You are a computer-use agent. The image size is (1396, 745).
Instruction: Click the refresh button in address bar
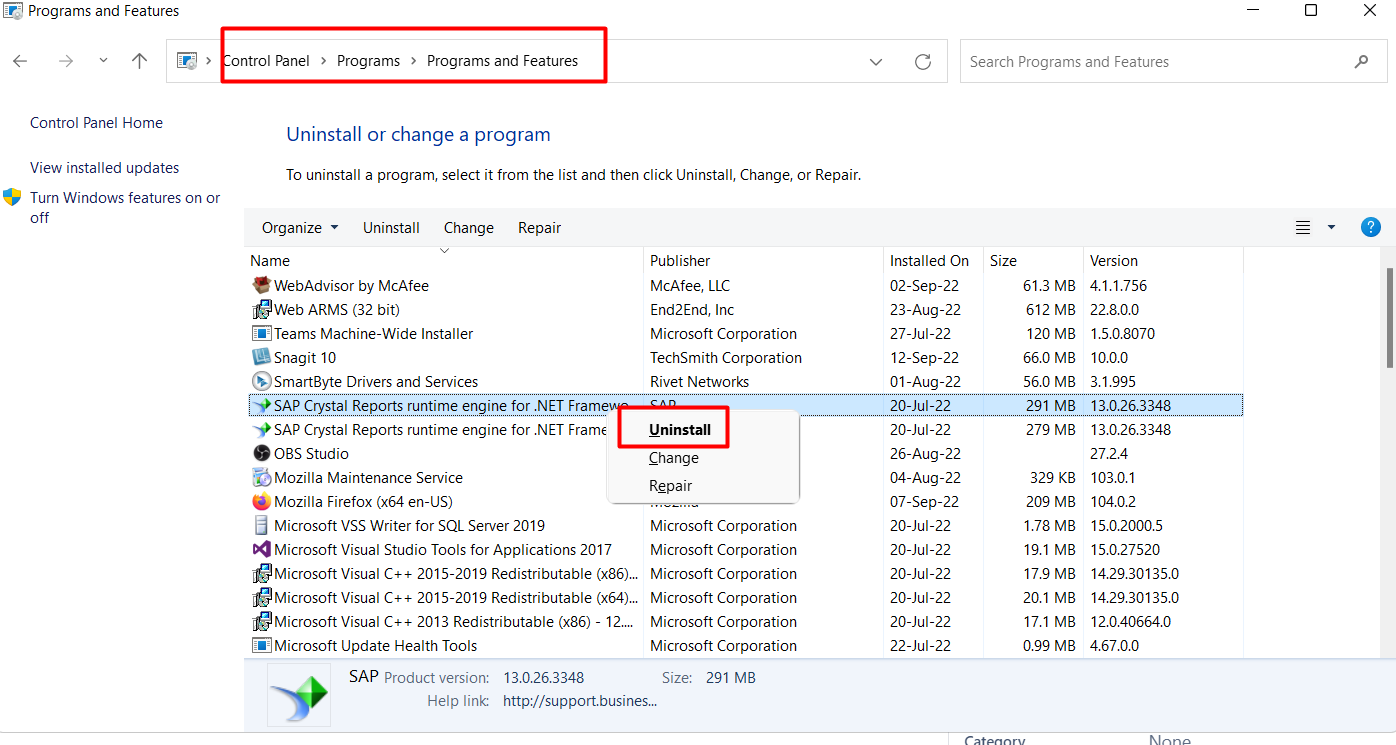(923, 62)
